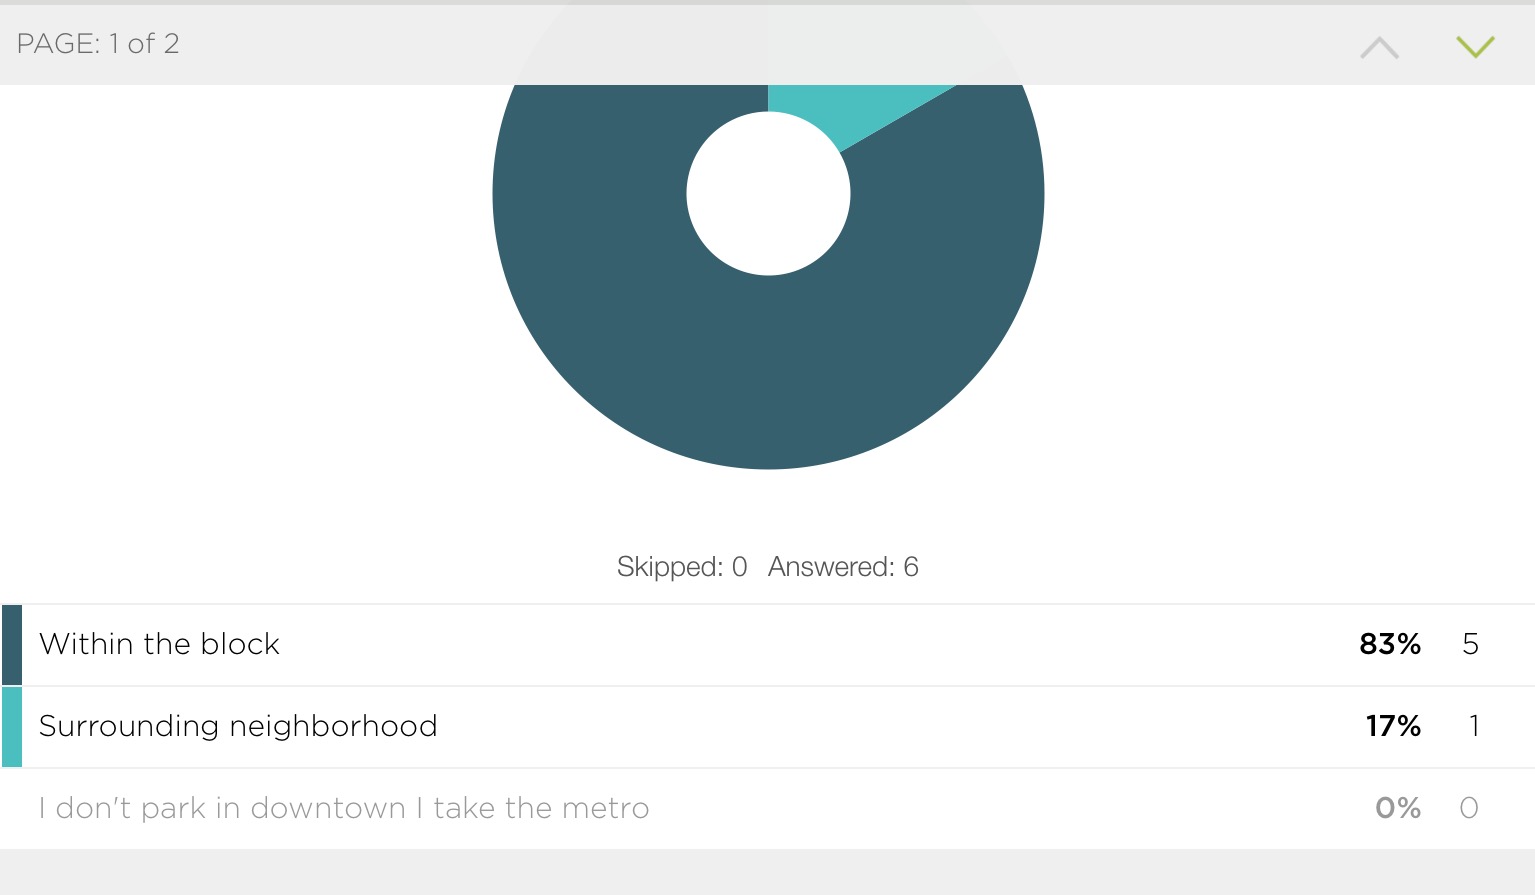The height and width of the screenshot is (895, 1535).
Task: Select the dark blue donut chart segment
Action: [x=768, y=380]
